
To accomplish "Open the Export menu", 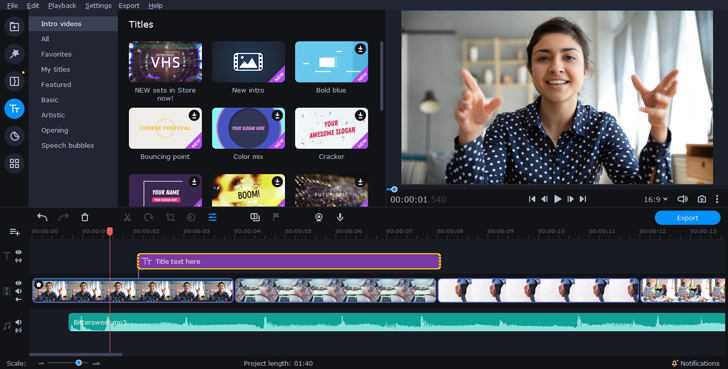I will click(129, 6).
